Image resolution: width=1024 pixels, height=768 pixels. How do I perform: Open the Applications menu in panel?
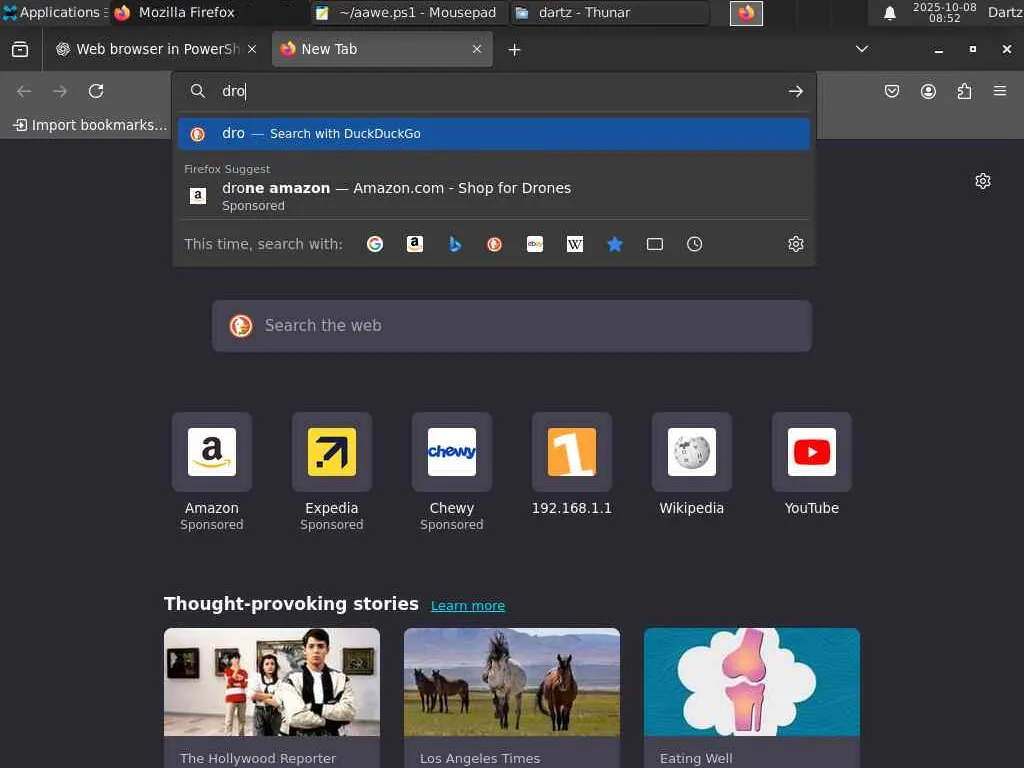[x=55, y=12]
